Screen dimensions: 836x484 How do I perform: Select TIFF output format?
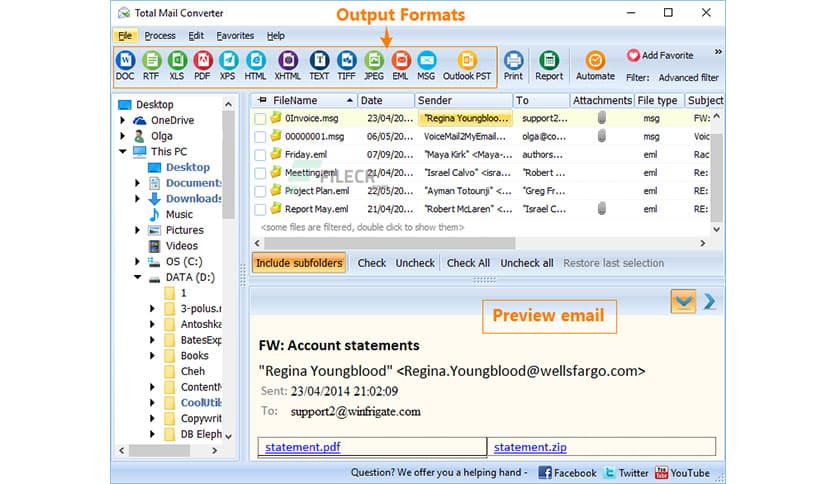point(346,66)
